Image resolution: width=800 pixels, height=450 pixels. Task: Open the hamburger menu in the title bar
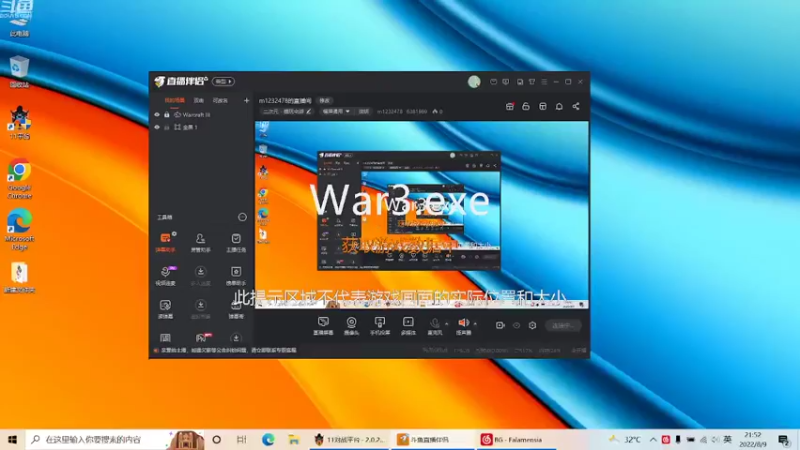(x=544, y=82)
